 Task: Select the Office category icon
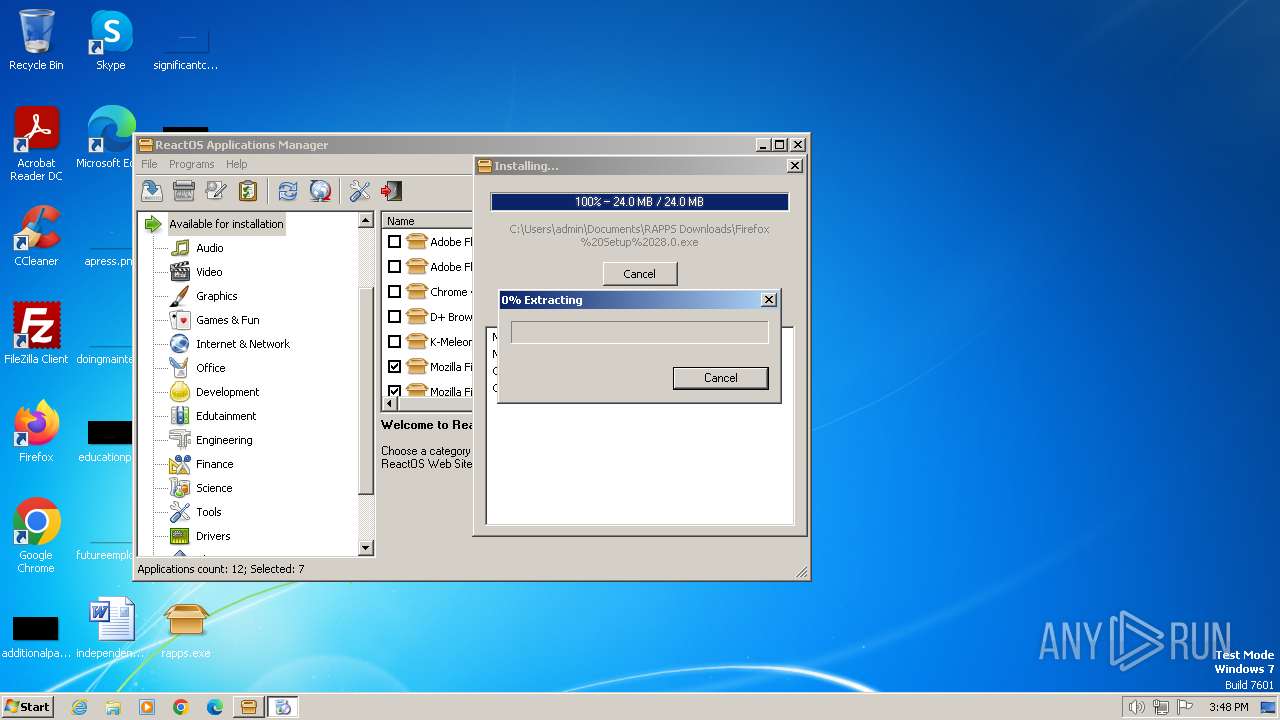[180, 368]
